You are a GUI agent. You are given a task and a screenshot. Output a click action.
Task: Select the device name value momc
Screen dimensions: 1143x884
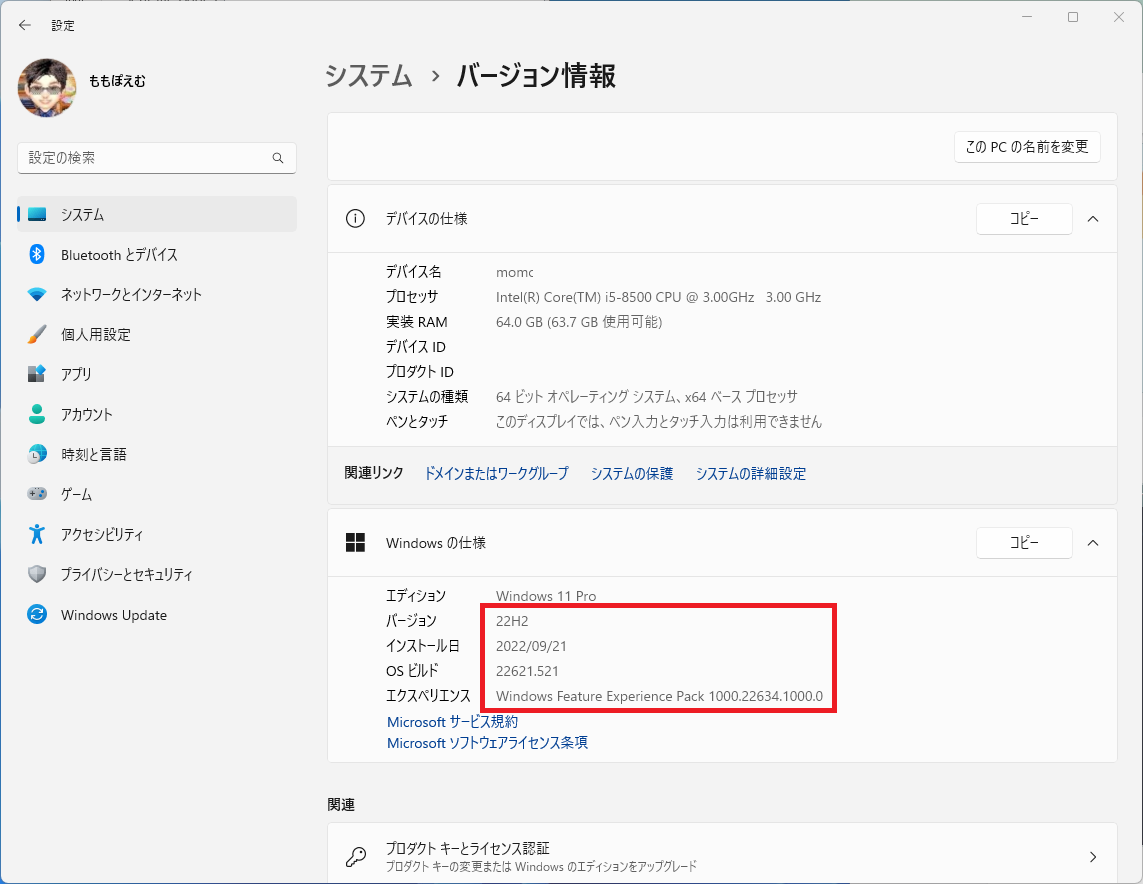[515, 273]
